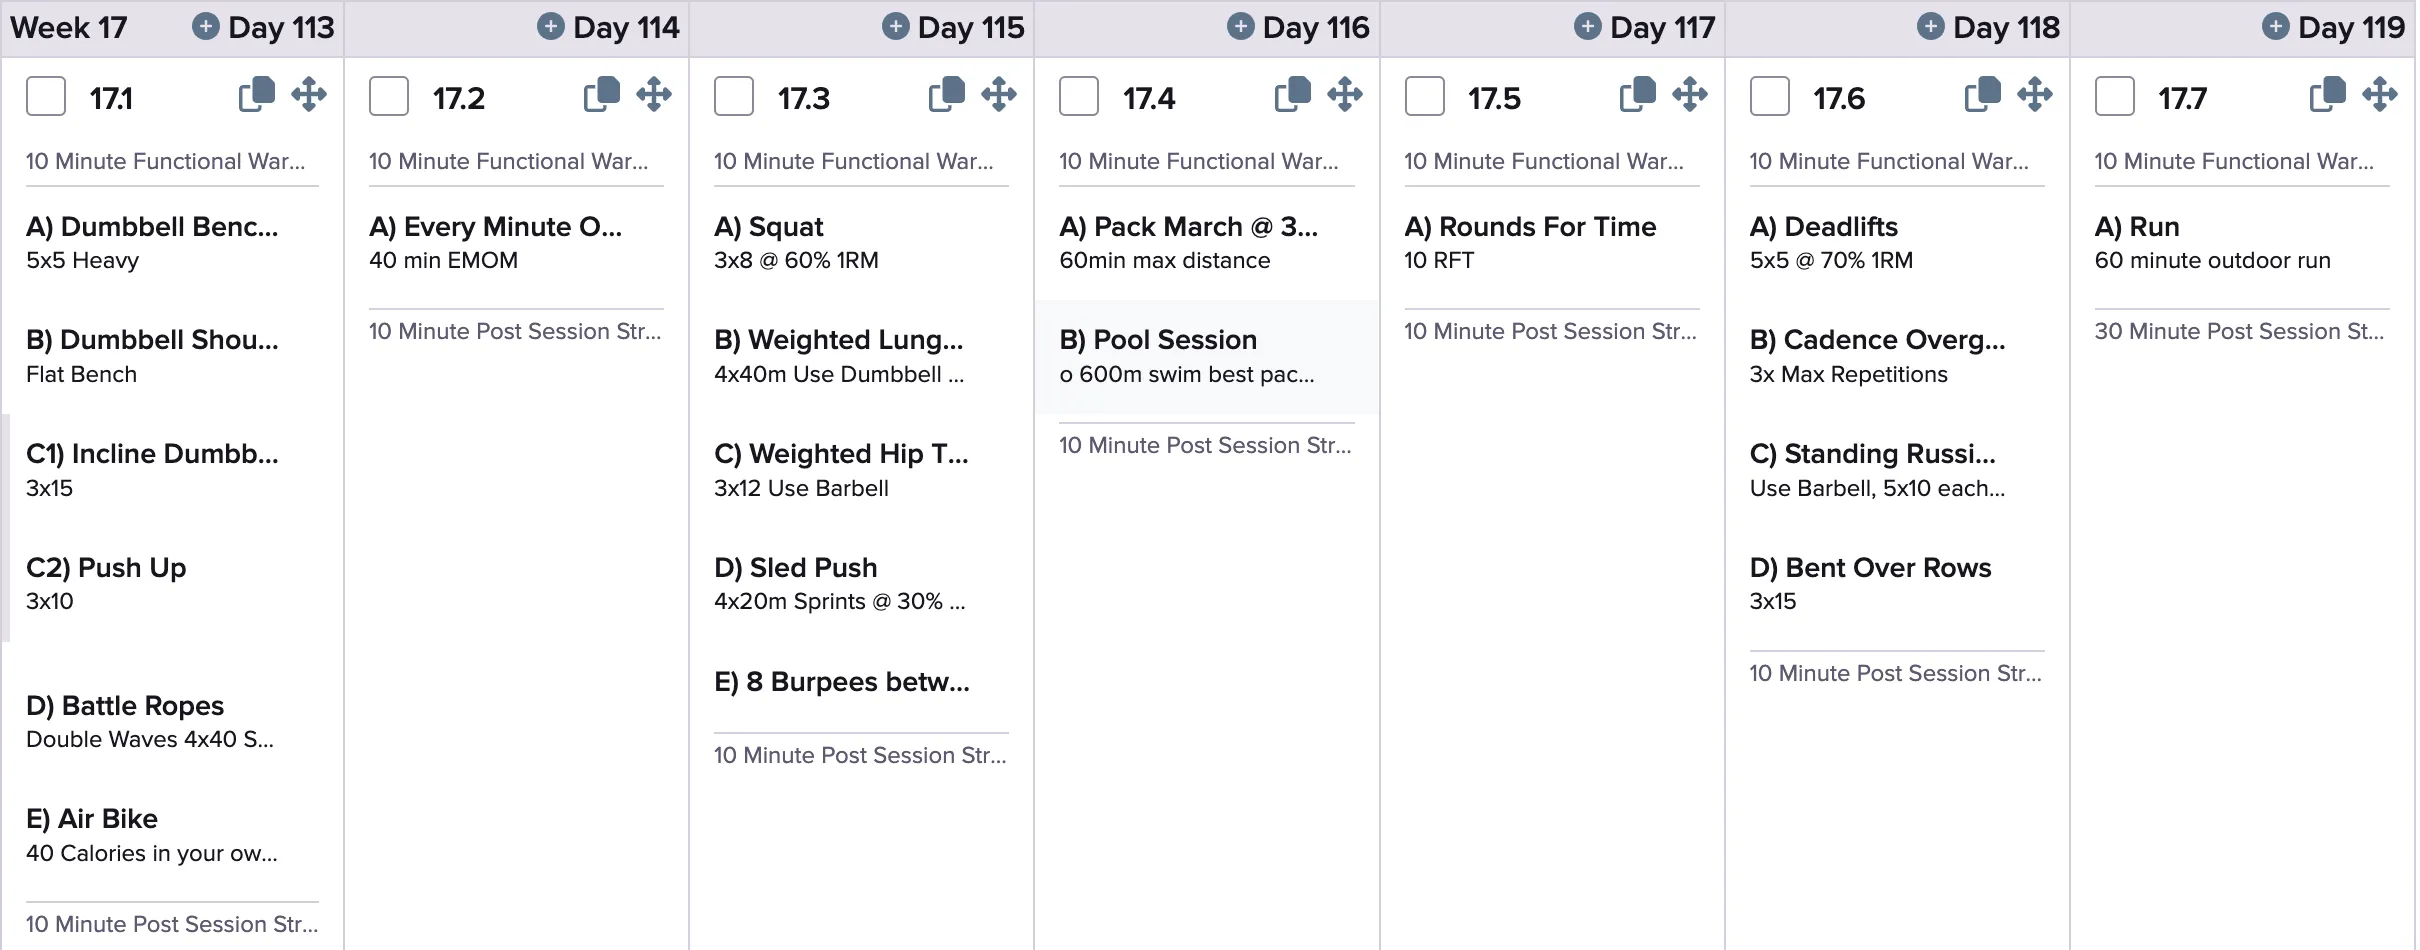
Task: Open the Deadlifts 5x5 exercise entry
Action: click(1897, 244)
